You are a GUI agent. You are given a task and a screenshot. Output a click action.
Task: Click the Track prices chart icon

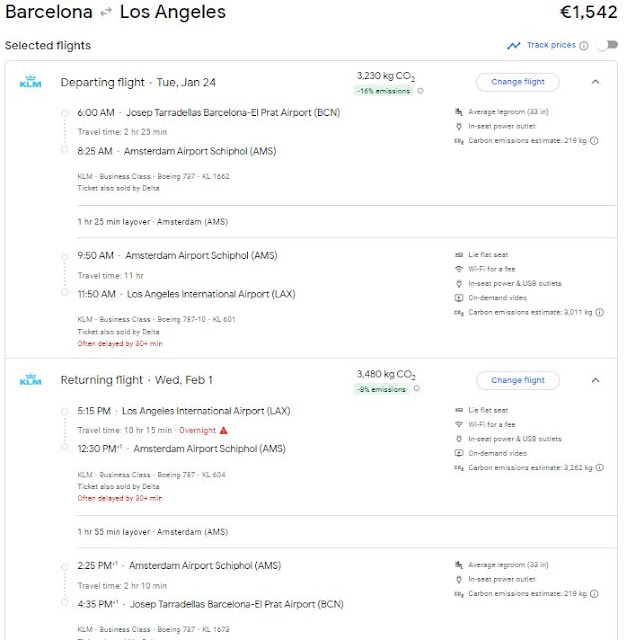point(513,45)
